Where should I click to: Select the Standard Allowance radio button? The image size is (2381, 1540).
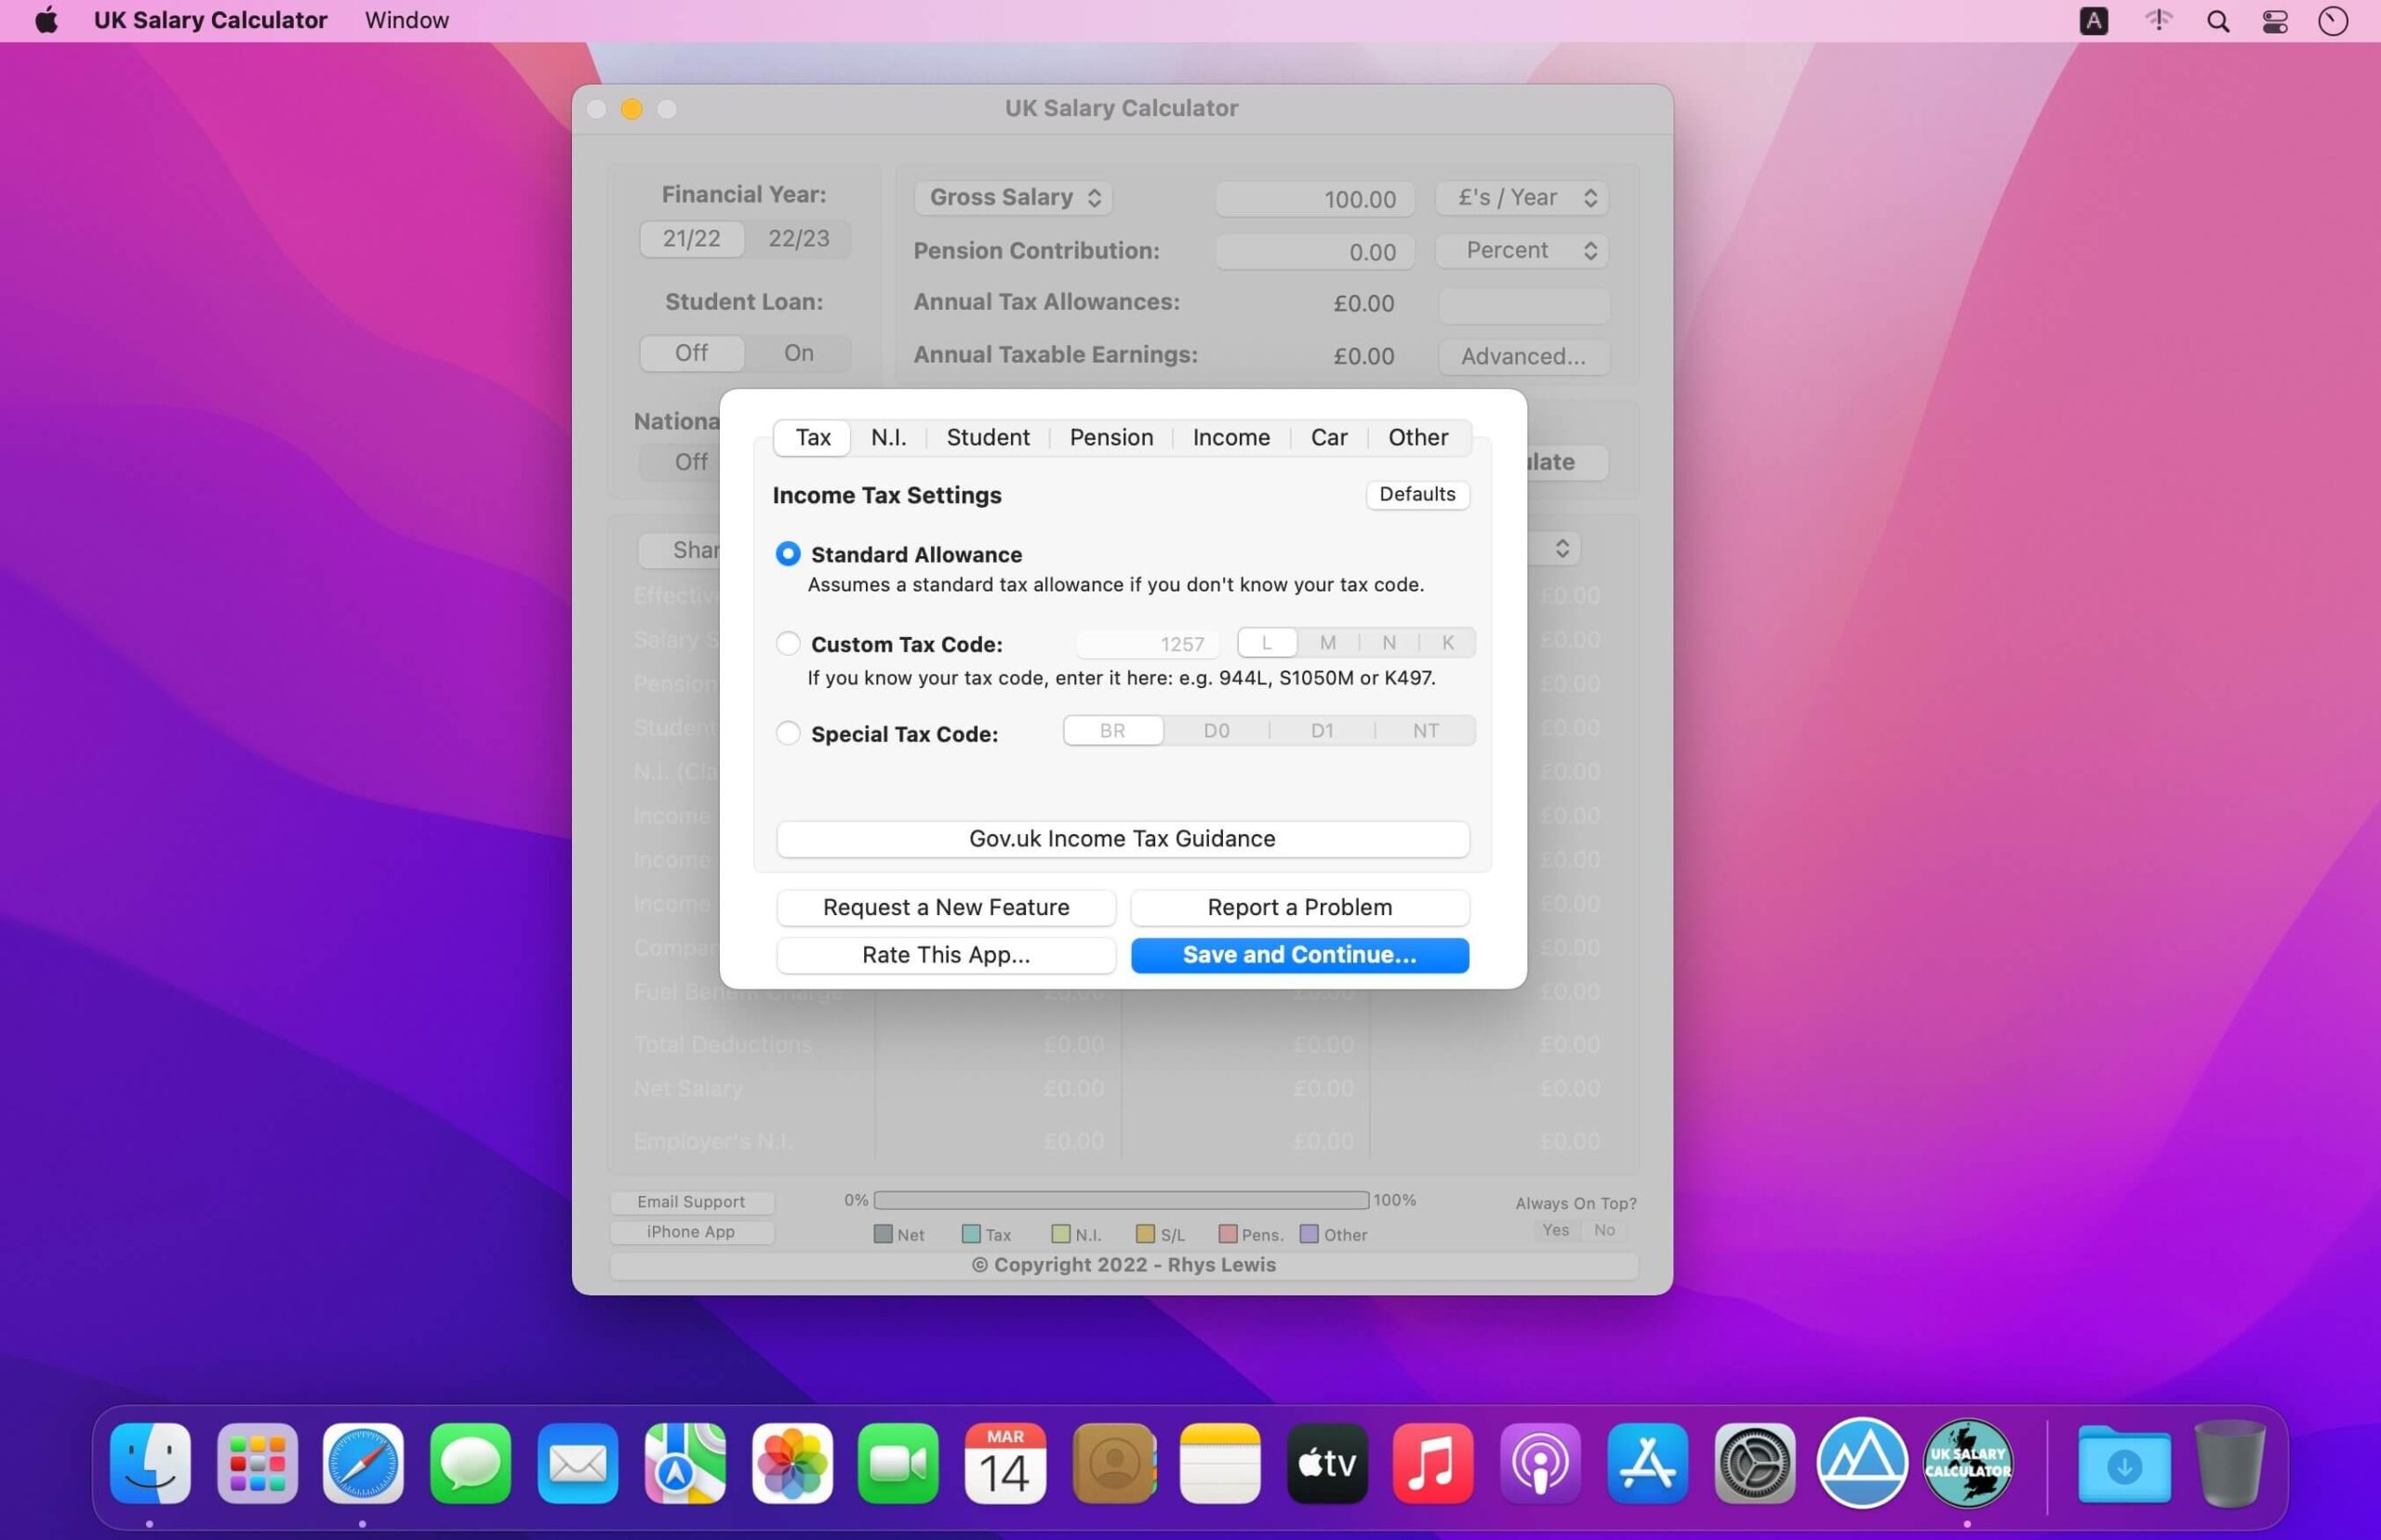pos(788,554)
